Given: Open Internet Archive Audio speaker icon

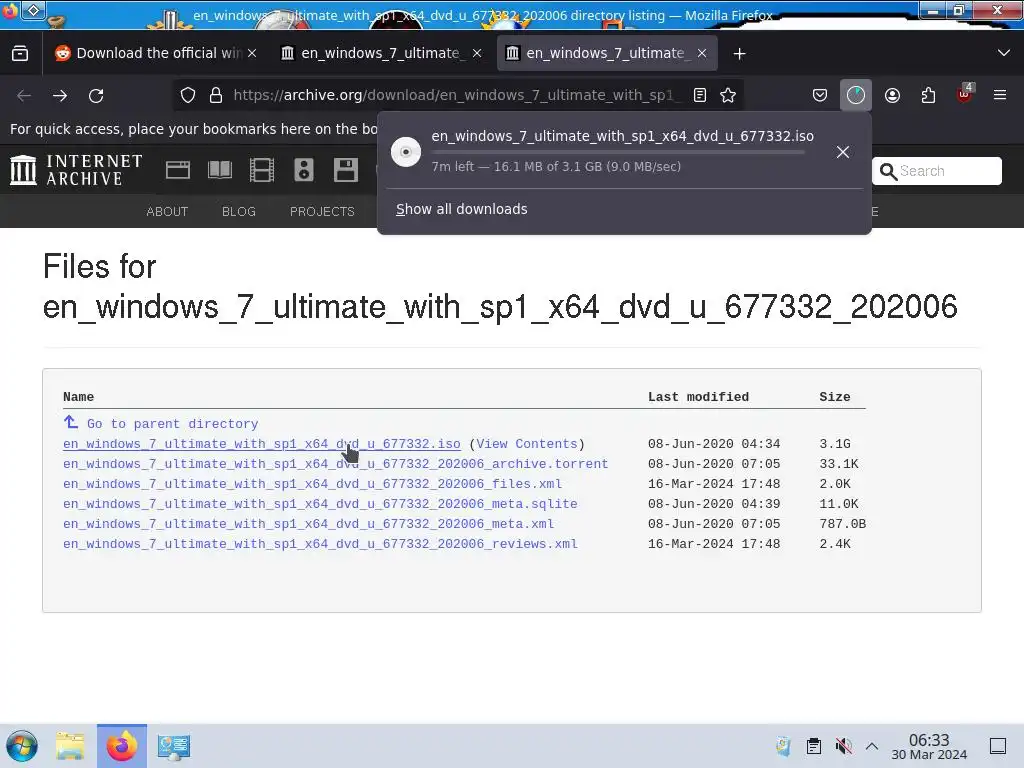Looking at the screenshot, I should [304, 170].
